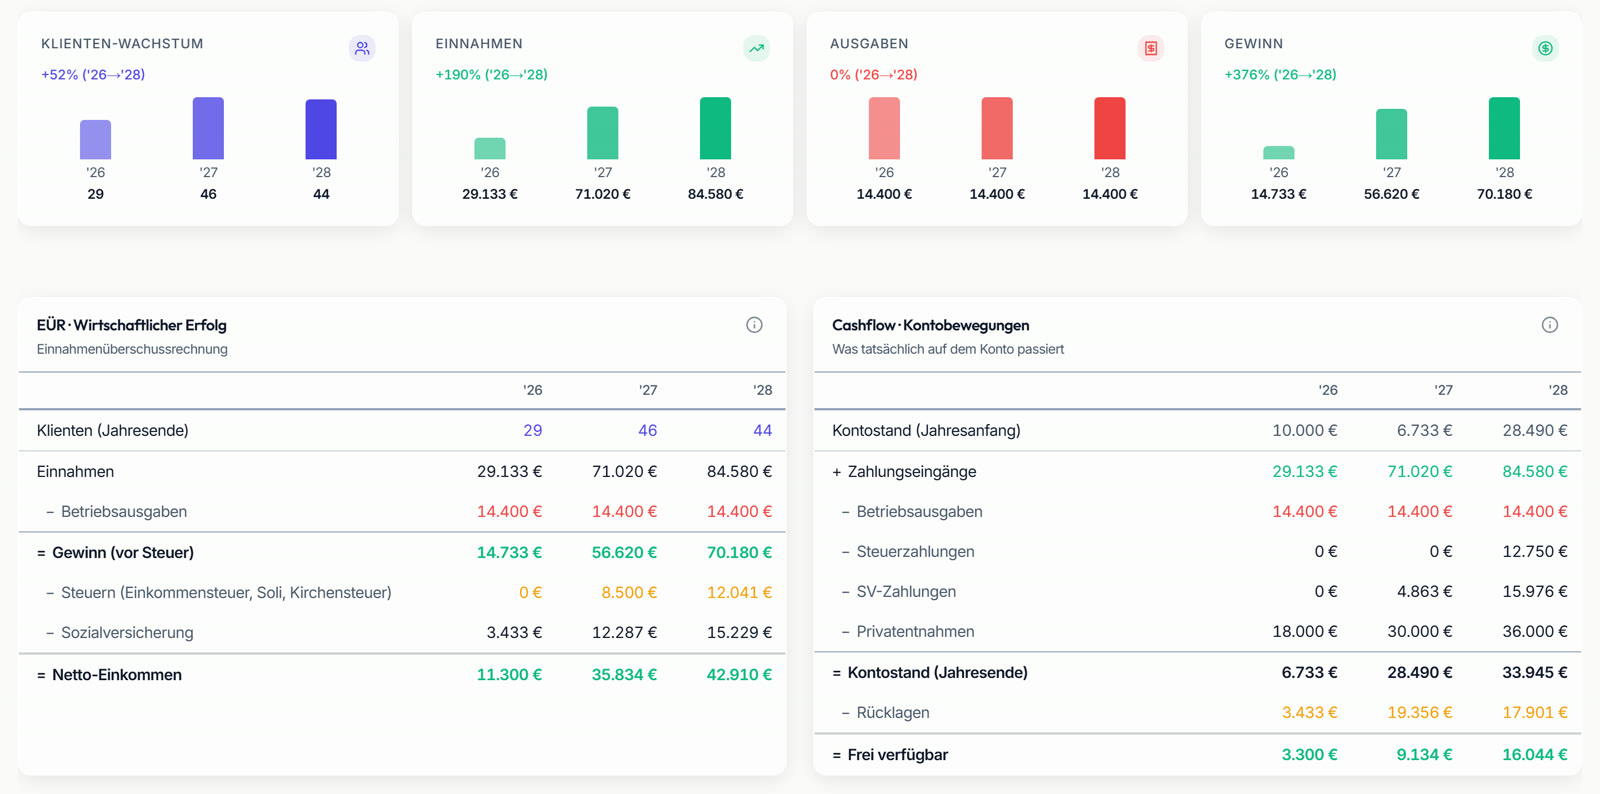The width and height of the screenshot is (1600, 794).
Task: Select the '27 bar in the Ausgaben chart
Action: 997,128
